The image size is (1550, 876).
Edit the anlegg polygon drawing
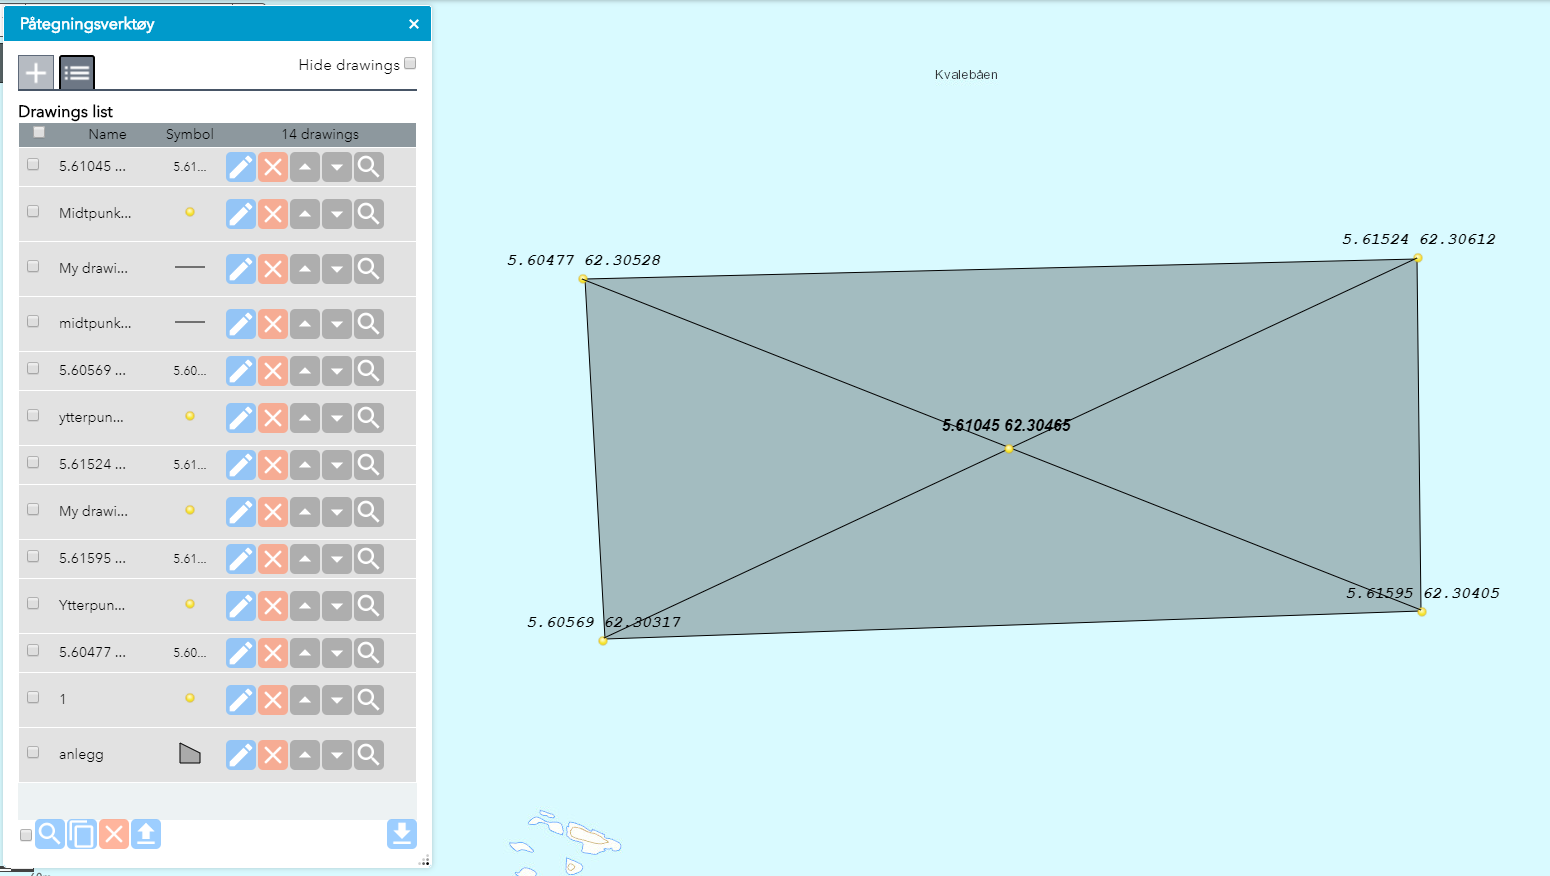pyautogui.click(x=241, y=755)
